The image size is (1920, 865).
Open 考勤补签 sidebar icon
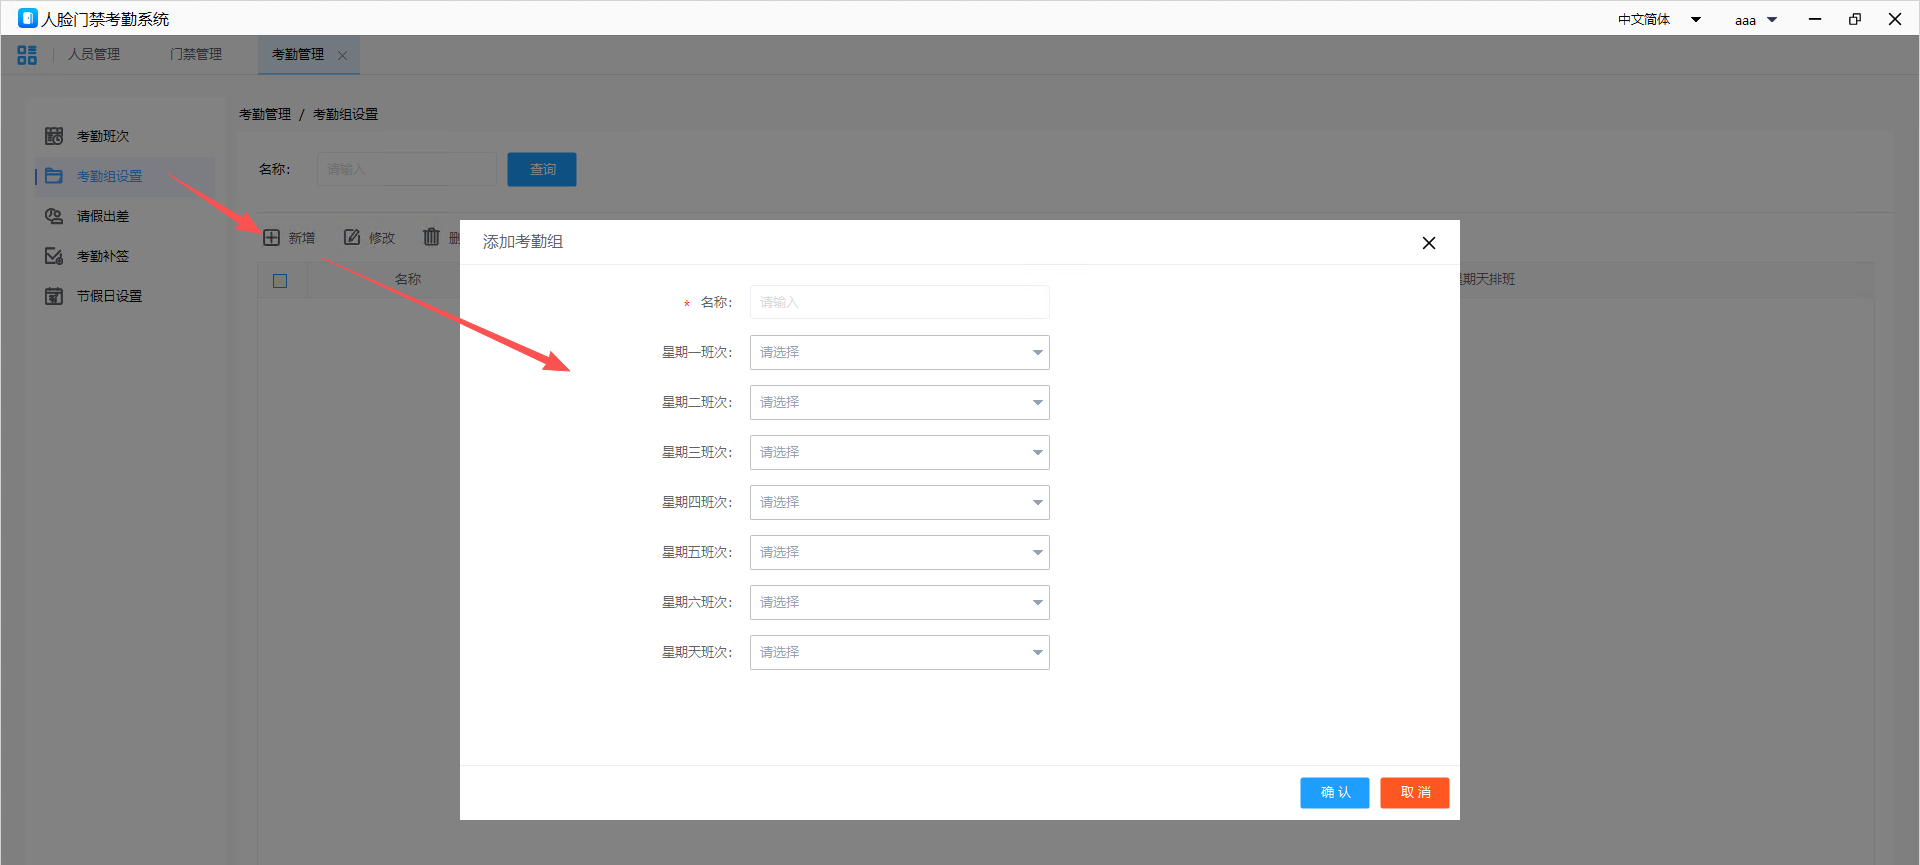coord(54,256)
